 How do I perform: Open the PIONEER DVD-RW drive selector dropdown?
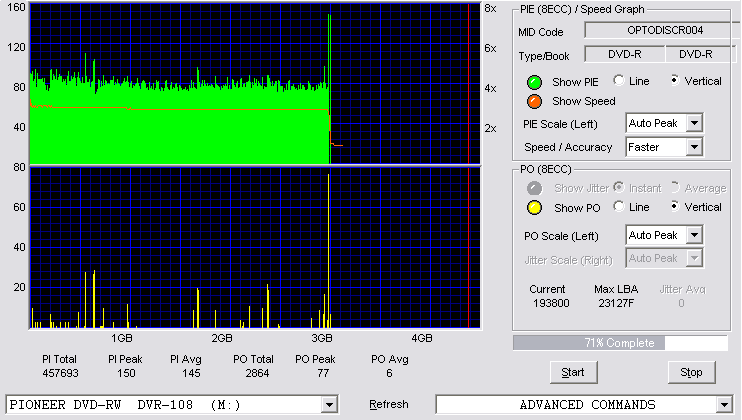tap(329, 405)
